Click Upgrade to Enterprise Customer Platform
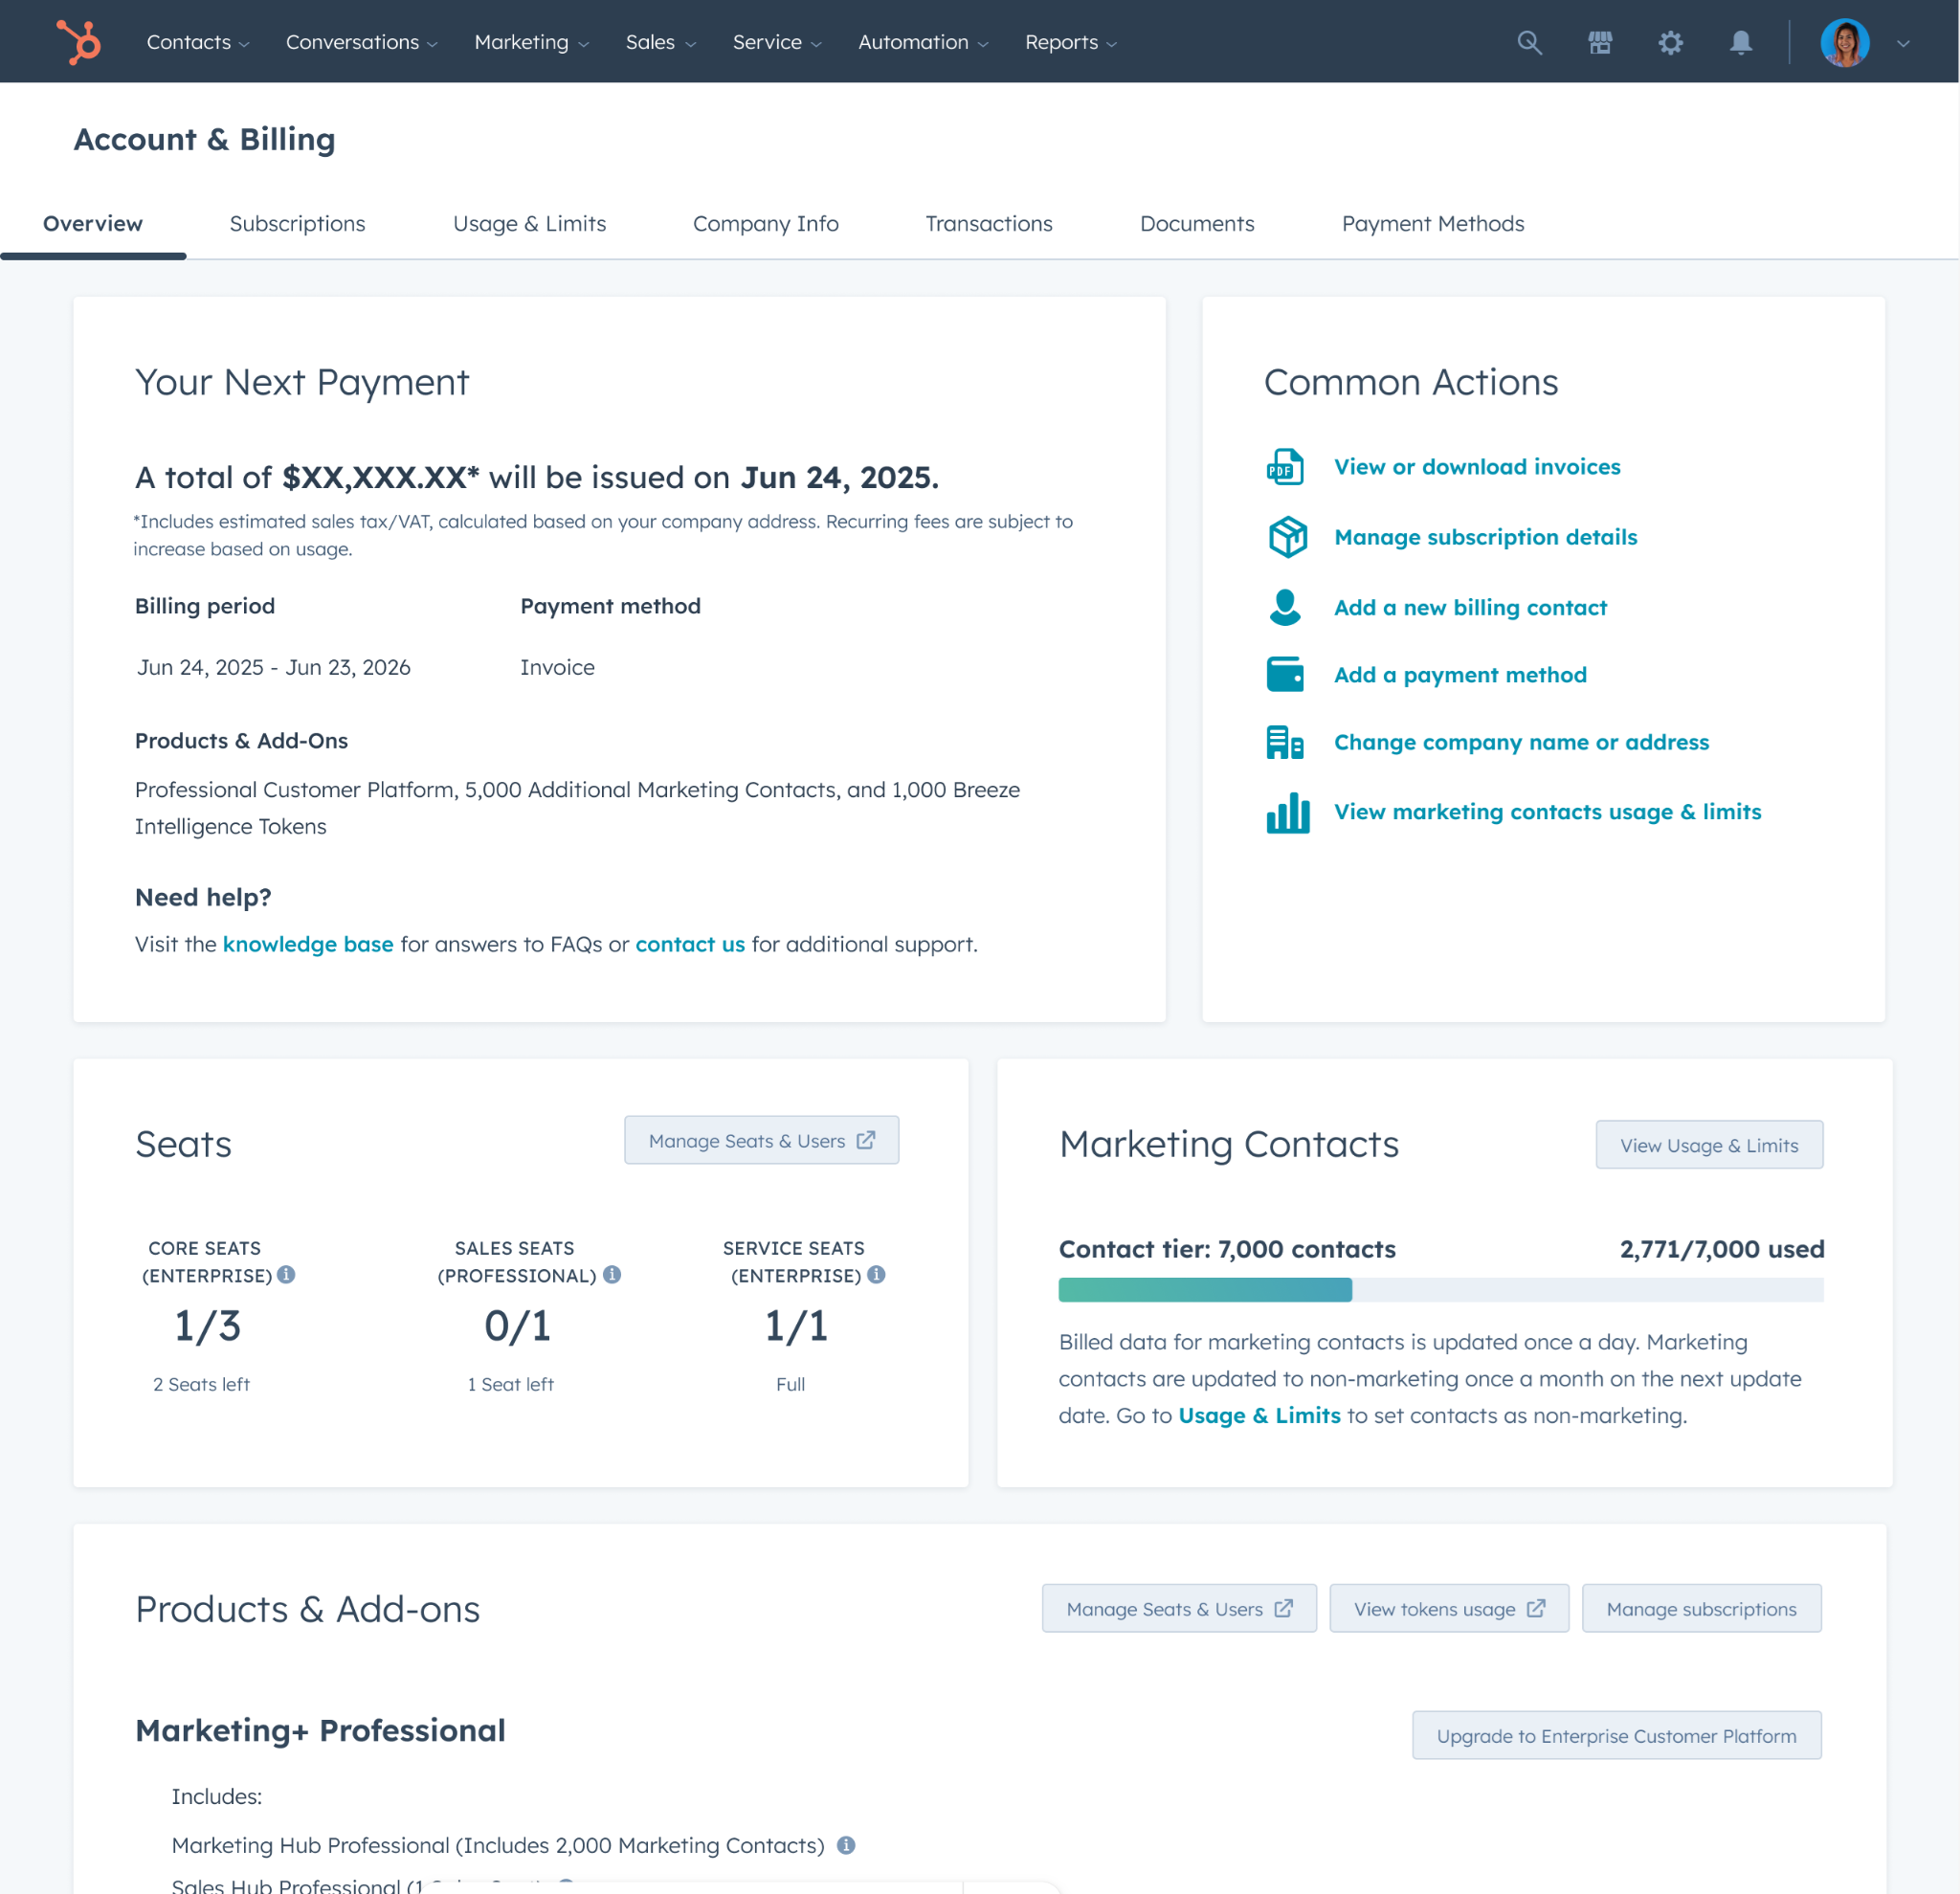This screenshot has width=1960, height=1894. point(1615,1735)
